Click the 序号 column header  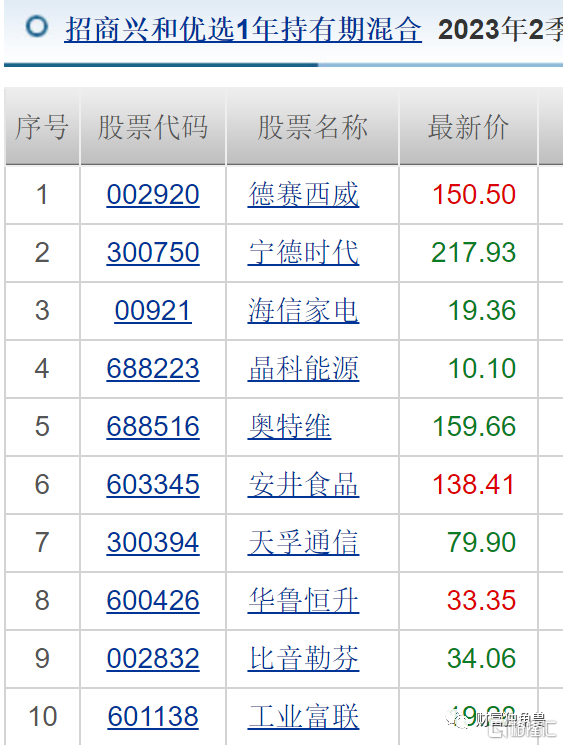pos(42,127)
